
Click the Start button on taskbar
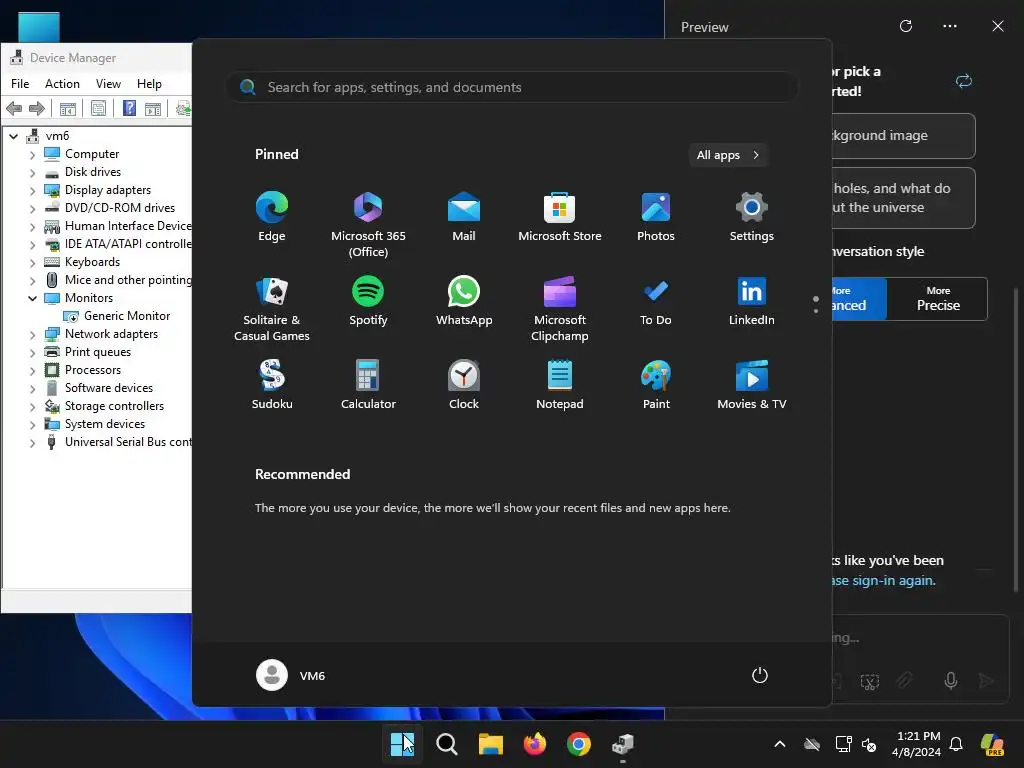pyautogui.click(x=402, y=744)
